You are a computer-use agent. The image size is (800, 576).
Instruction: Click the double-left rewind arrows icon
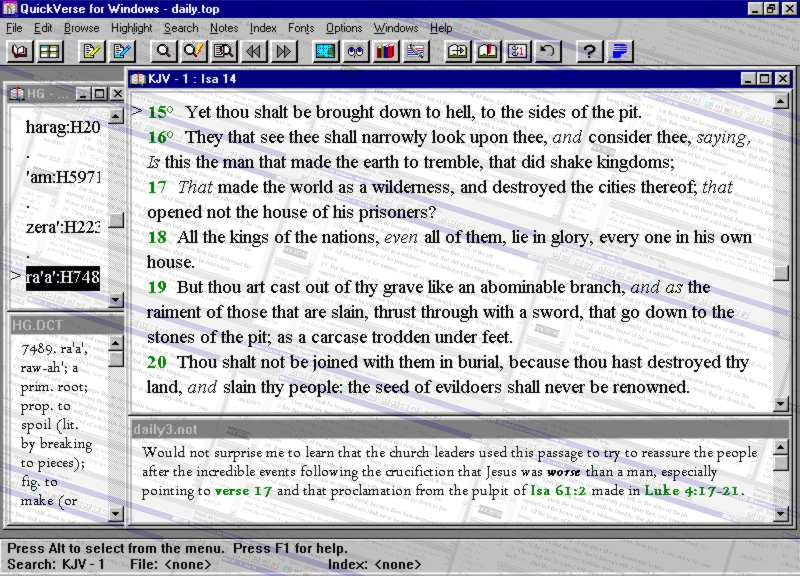point(254,52)
